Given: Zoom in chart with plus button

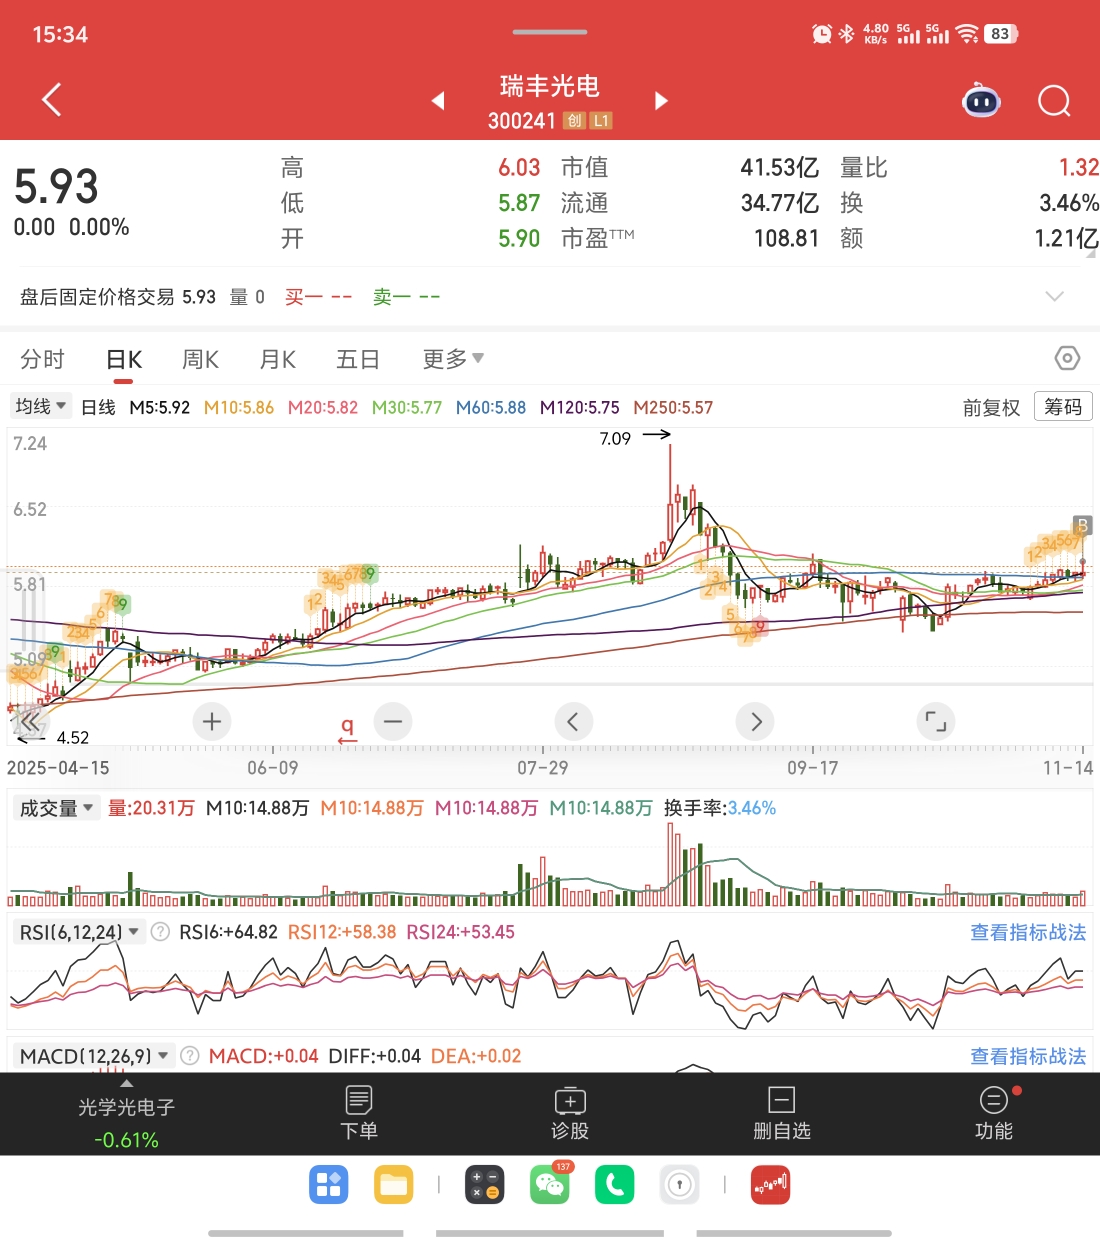Looking at the screenshot, I should point(212,721).
